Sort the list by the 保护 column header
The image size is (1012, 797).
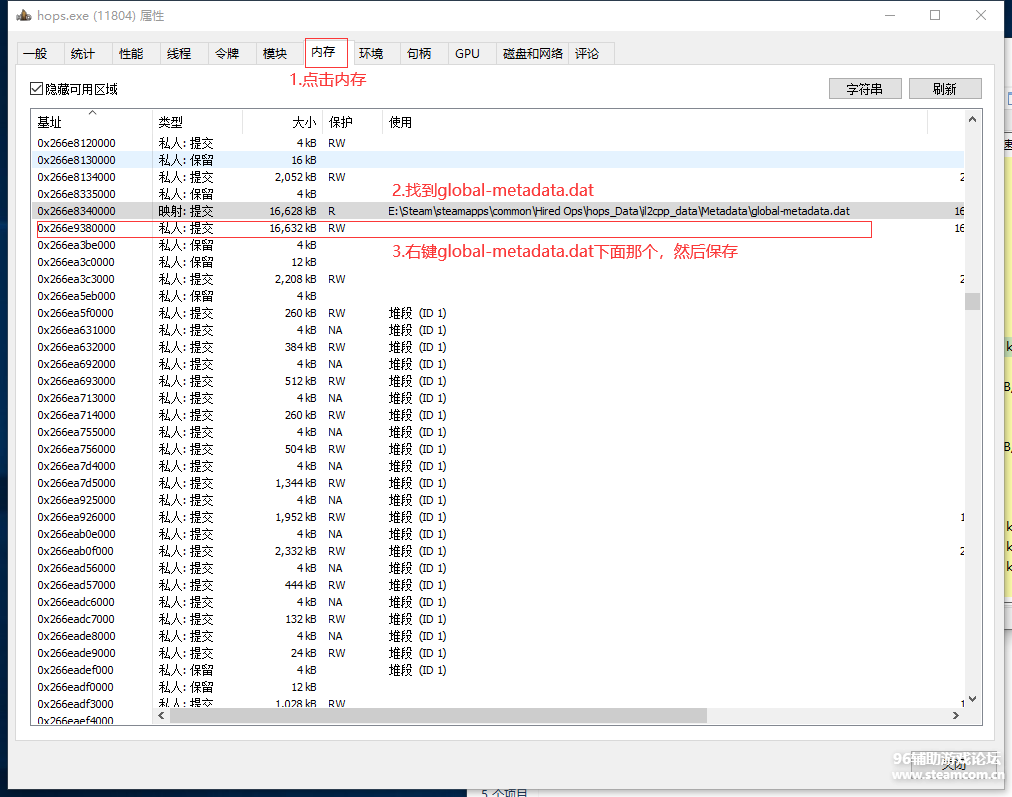coord(352,122)
